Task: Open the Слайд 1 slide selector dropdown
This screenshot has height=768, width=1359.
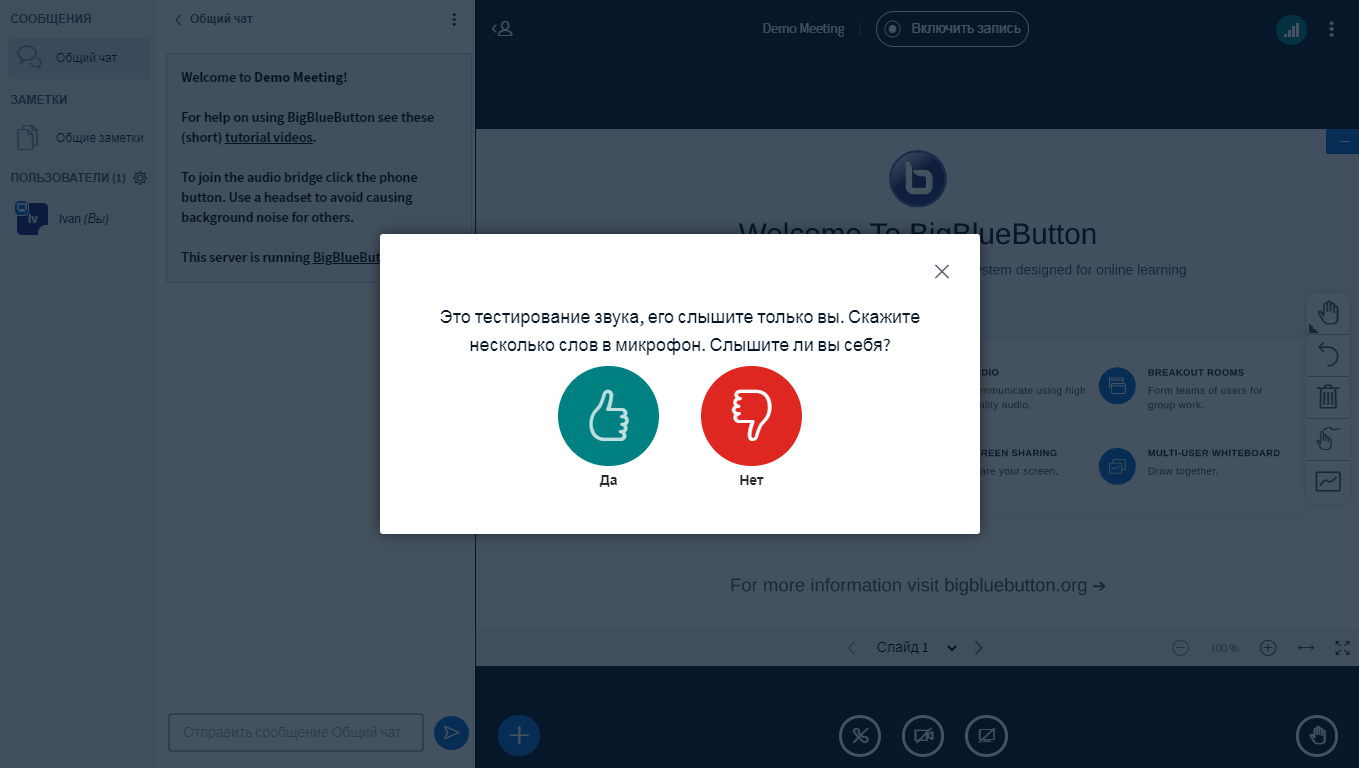Action: [916, 648]
